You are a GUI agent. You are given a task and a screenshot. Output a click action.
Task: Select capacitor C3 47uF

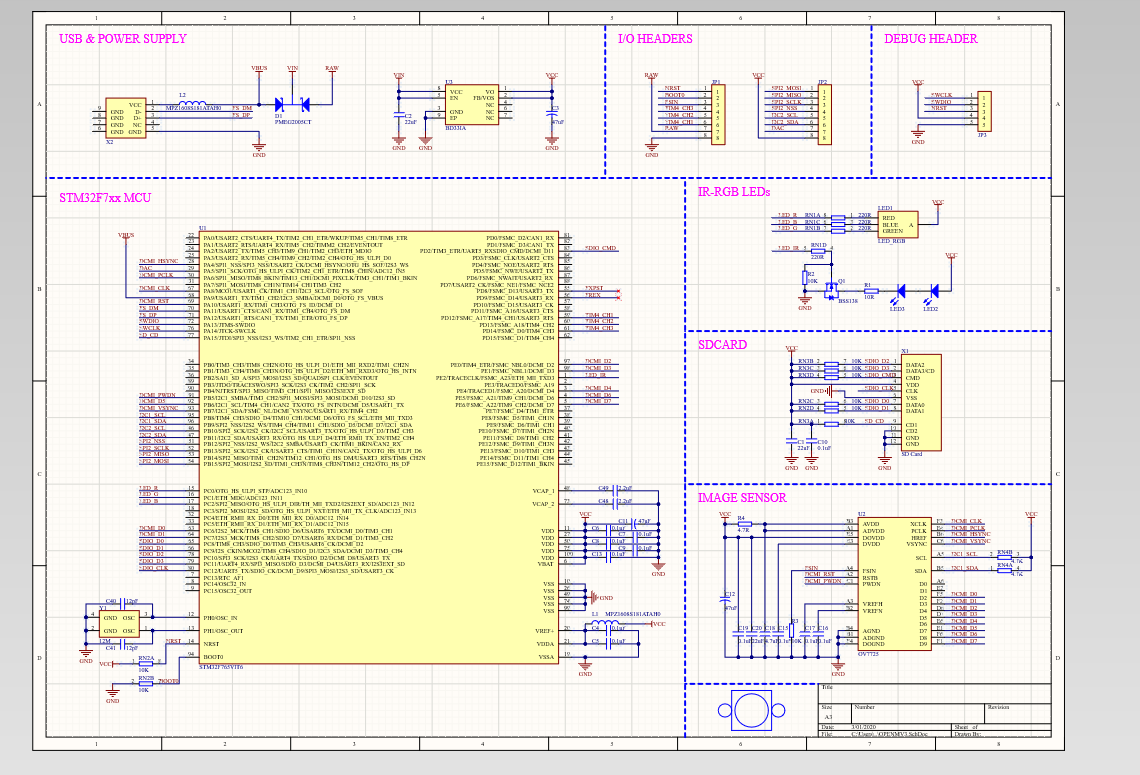pos(553,114)
